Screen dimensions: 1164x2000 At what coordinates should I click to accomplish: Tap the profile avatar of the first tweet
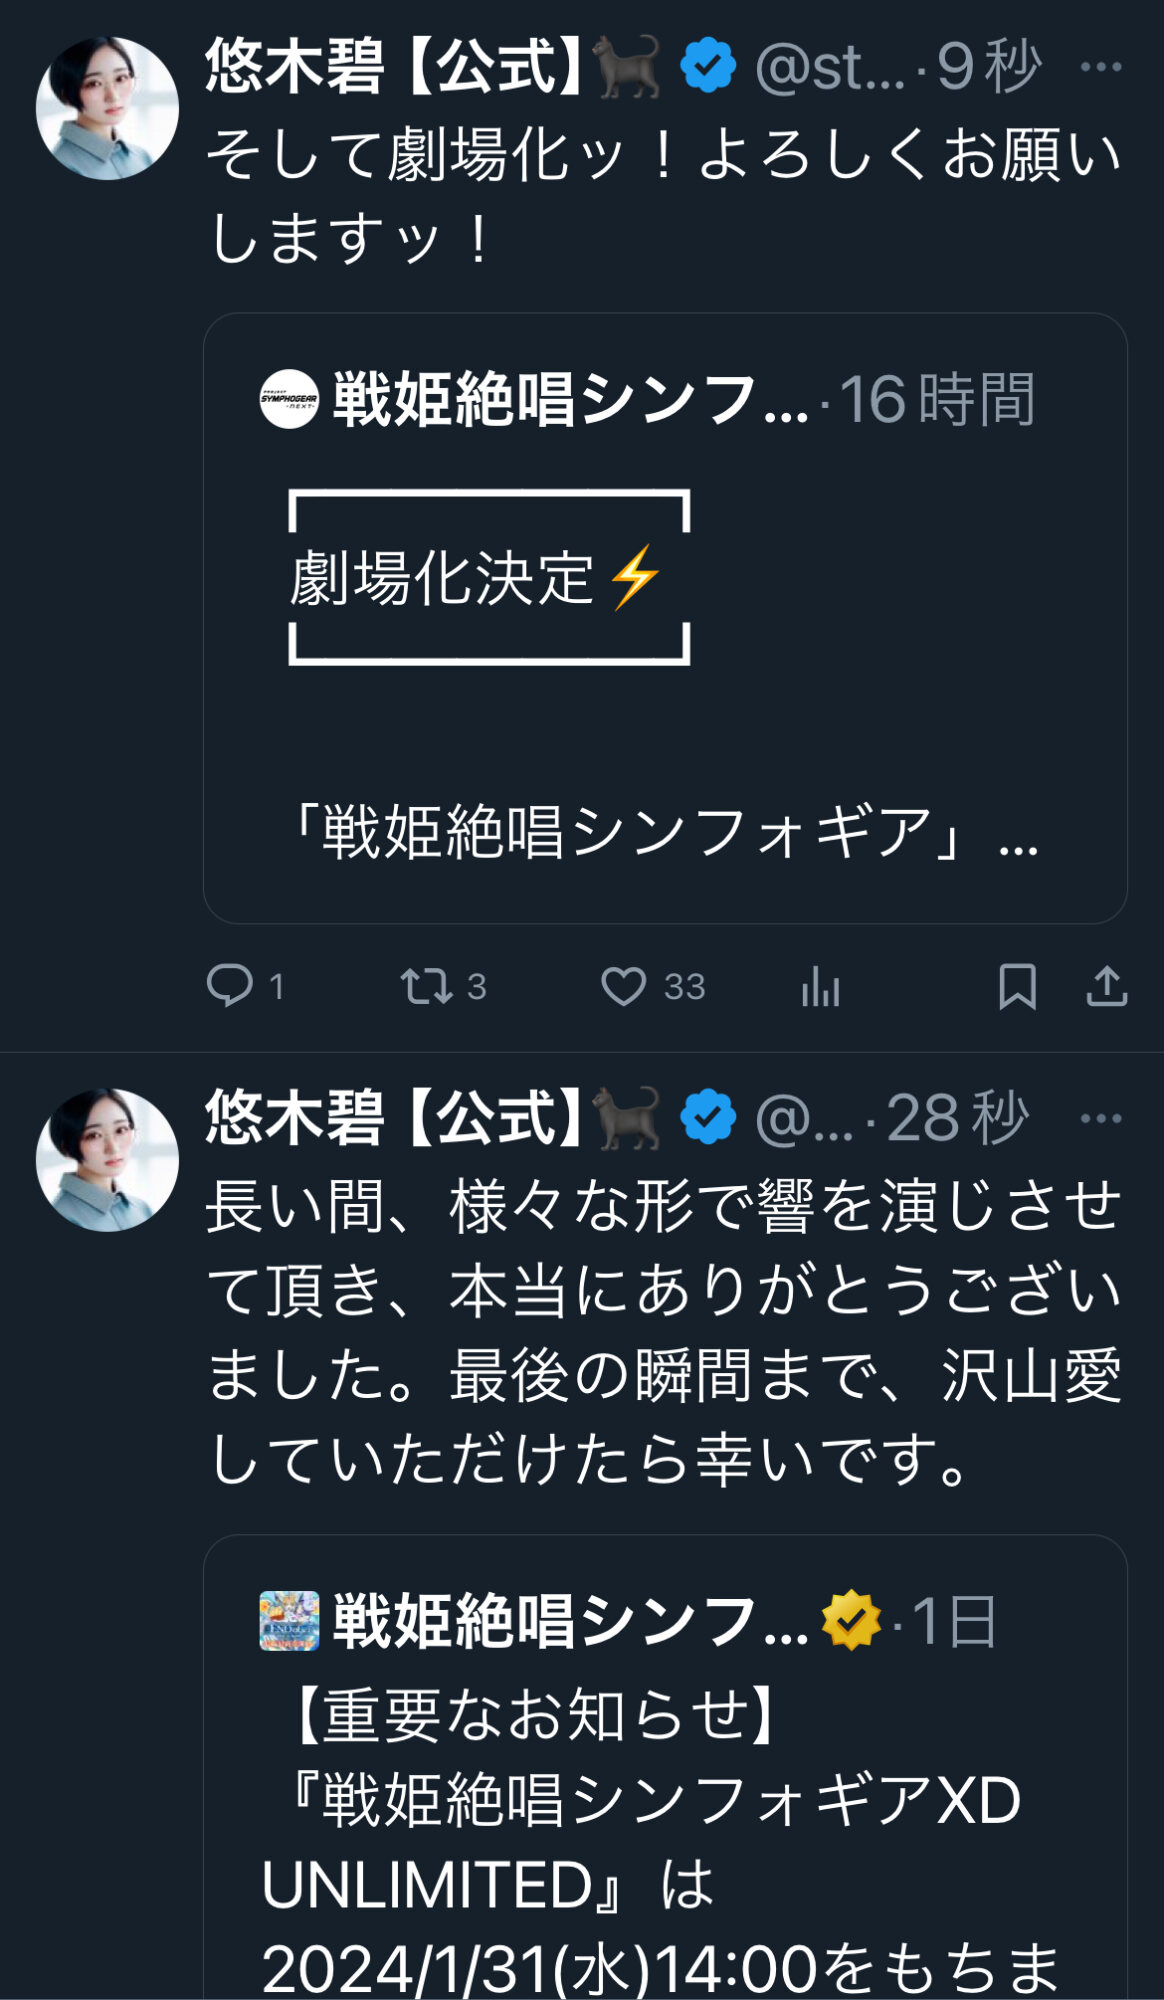[x=107, y=109]
